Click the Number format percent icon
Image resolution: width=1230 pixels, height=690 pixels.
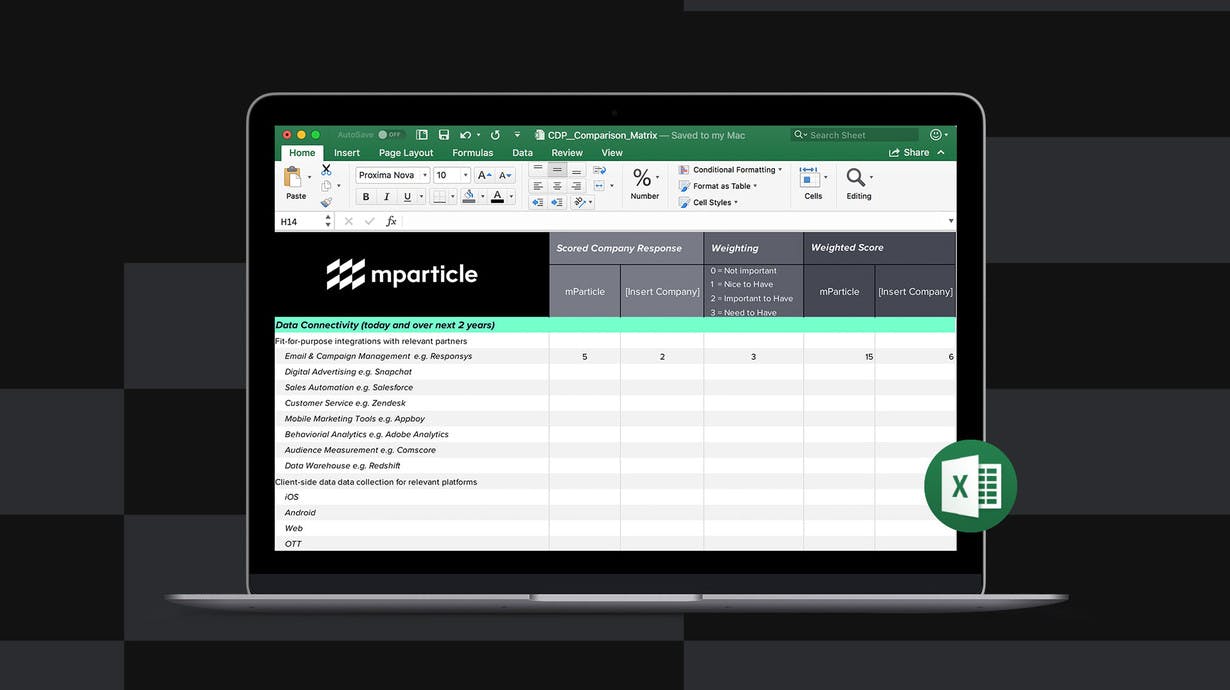[x=642, y=178]
